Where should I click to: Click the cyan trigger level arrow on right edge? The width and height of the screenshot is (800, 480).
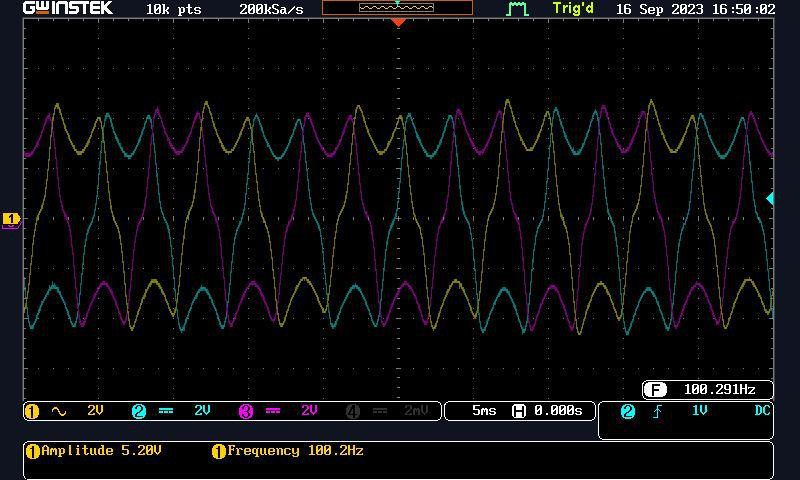point(769,199)
